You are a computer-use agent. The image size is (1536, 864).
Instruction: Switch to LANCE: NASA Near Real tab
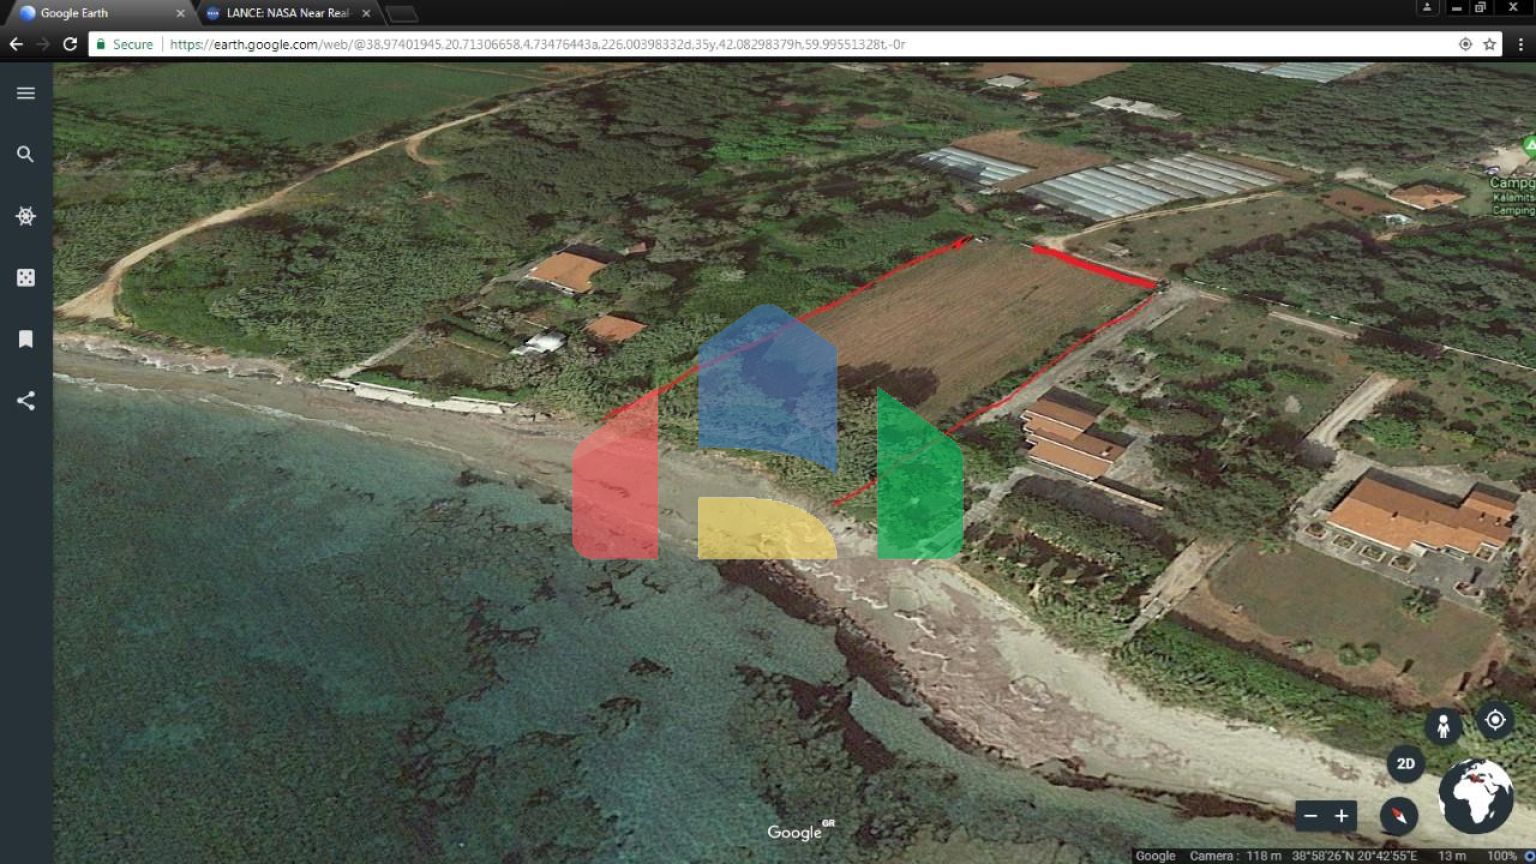coord(287,13)
